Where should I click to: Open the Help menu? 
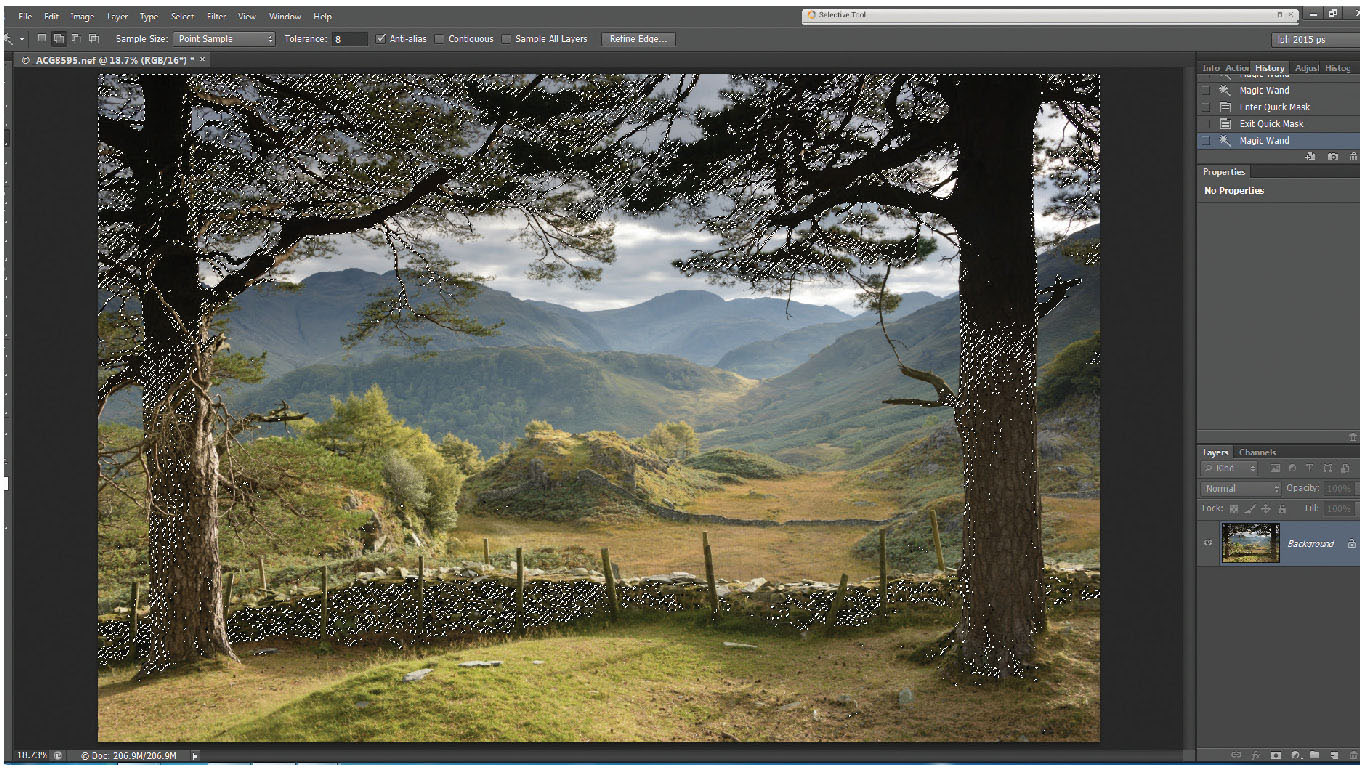(x=322, y=16)
